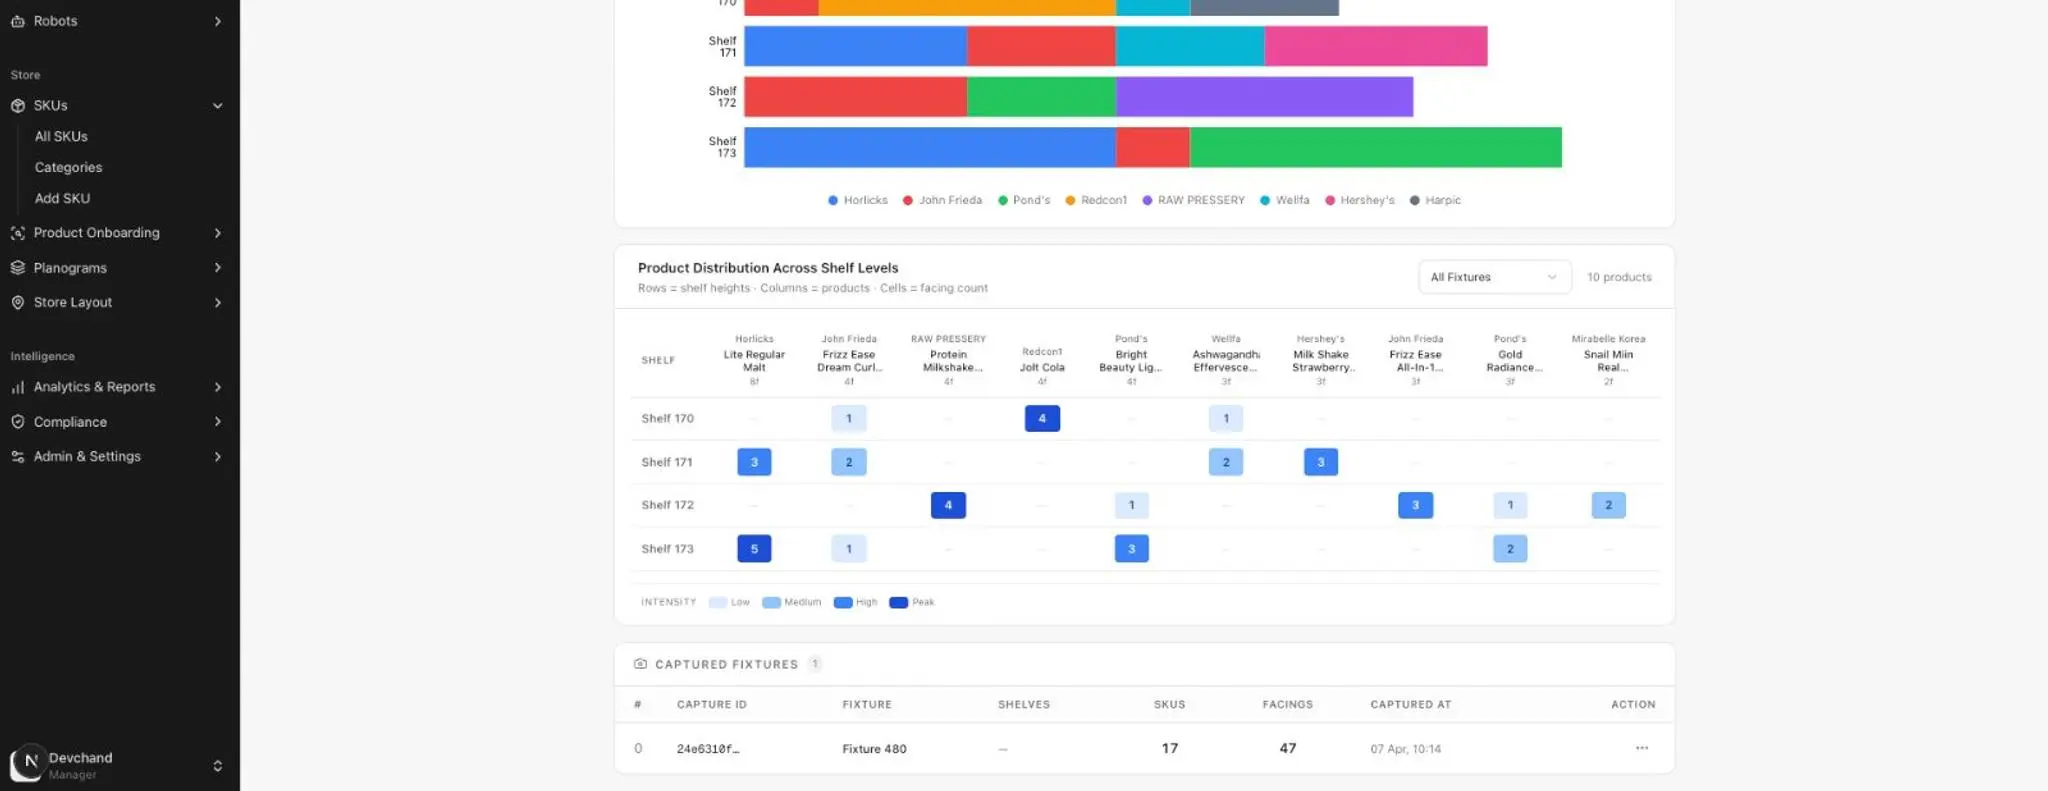Open All SKUs page
This screenshot has height=791, width=2048.
tap(61, 136)
